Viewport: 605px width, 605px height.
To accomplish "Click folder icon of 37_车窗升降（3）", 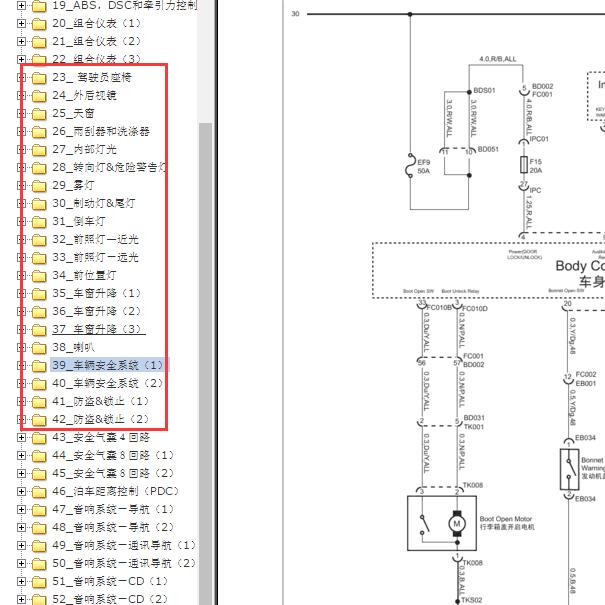I will click(39, 330).
